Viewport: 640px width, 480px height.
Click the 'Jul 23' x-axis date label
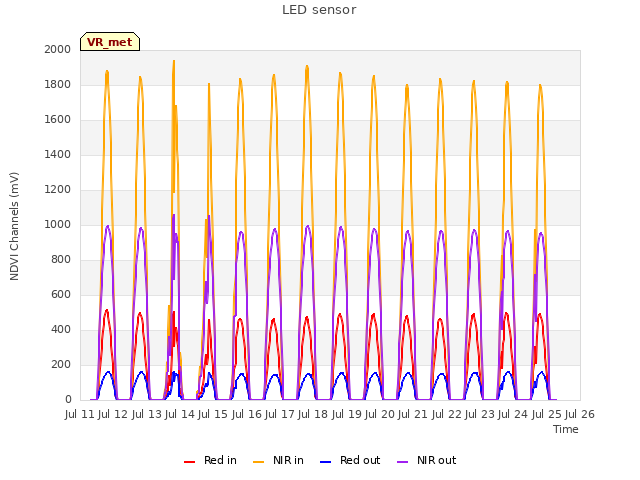480,414
